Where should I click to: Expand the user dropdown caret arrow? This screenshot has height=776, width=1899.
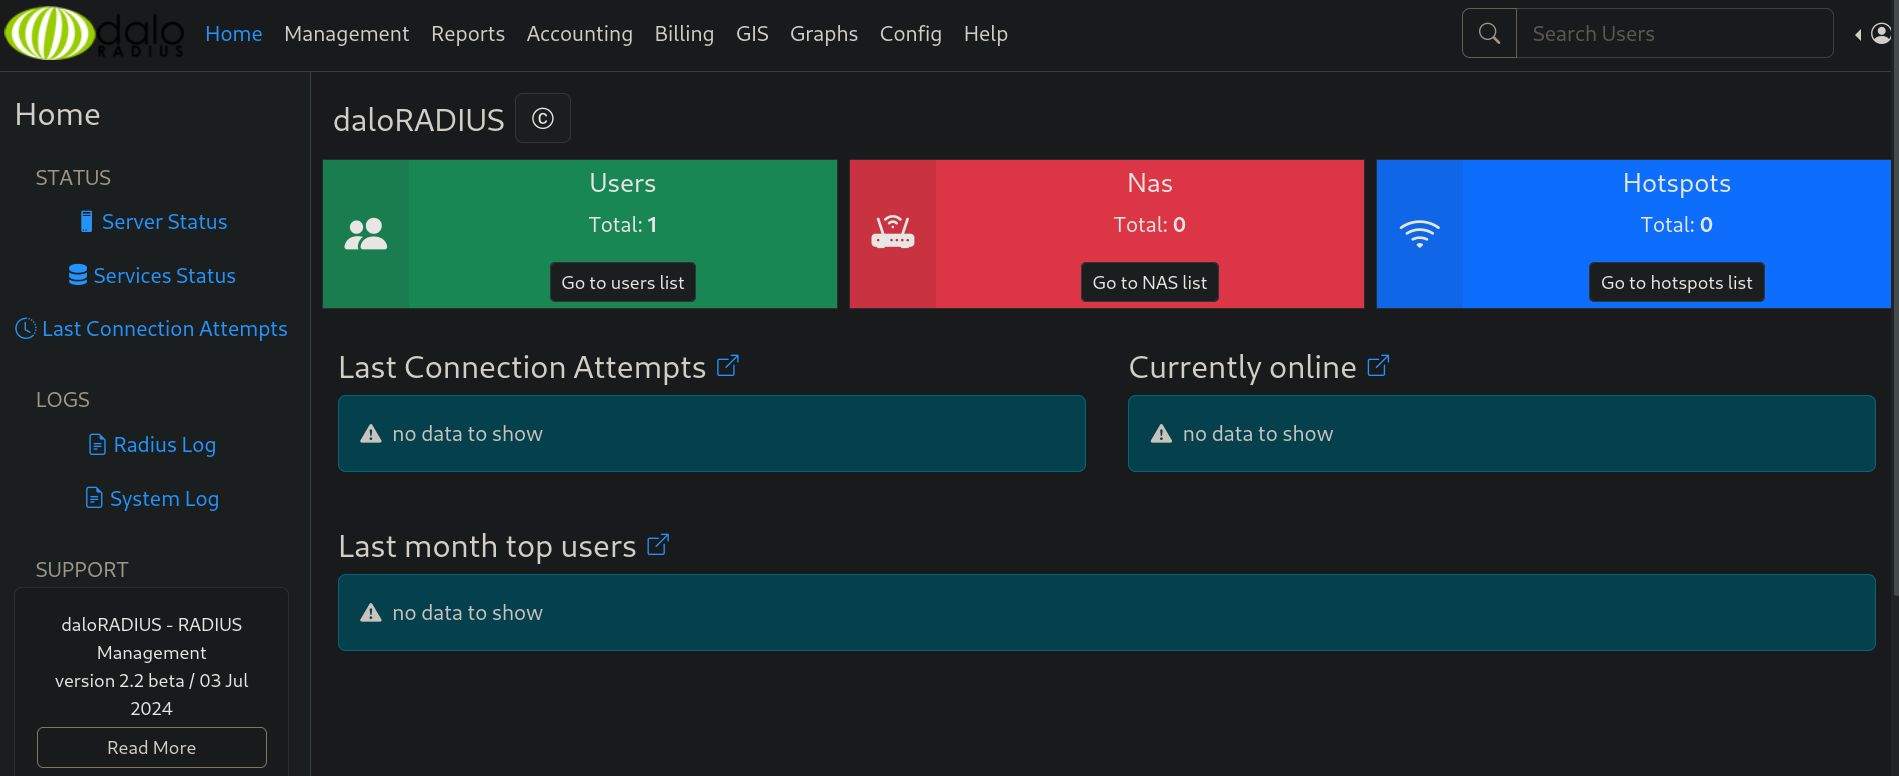[x=1858, y=35]
